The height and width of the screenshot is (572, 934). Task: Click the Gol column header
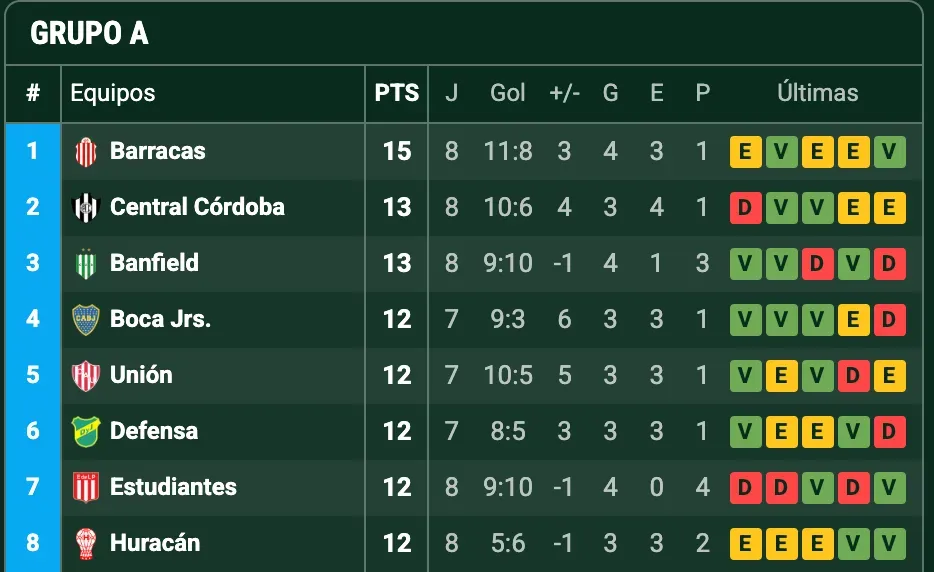508,93
